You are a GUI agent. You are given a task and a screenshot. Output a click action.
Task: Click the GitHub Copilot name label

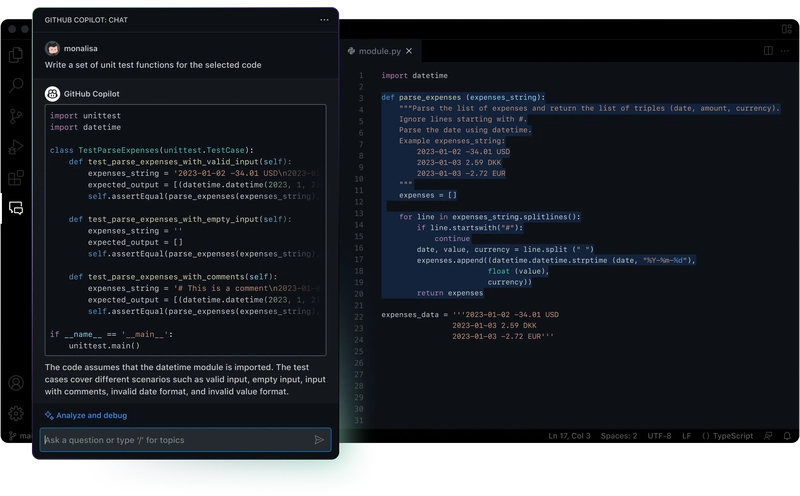91,94
